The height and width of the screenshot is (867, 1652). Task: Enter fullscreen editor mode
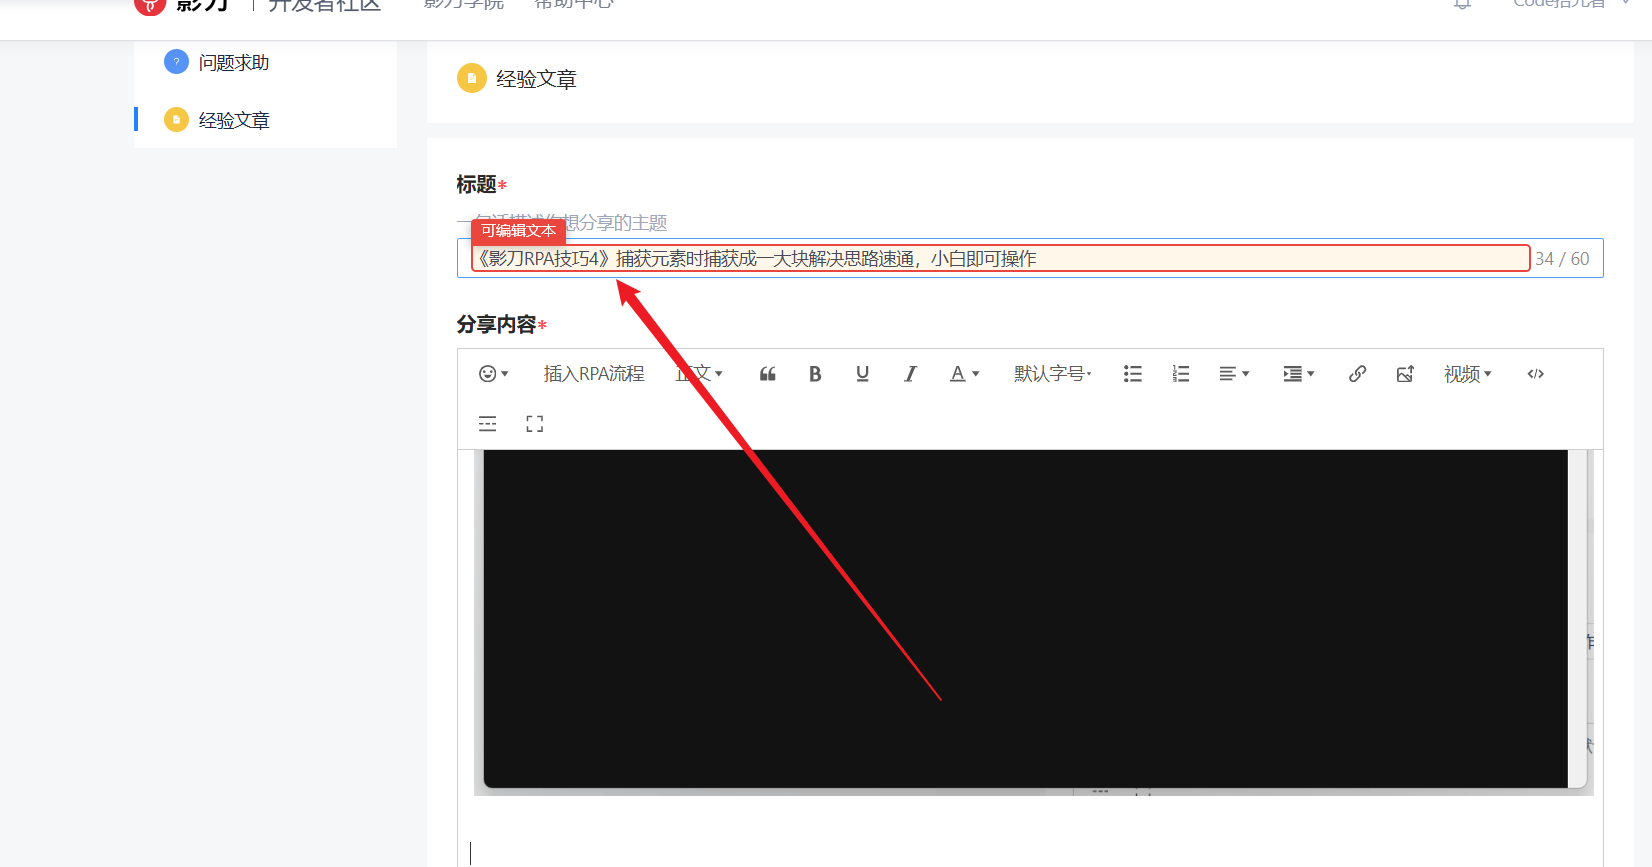[x=535, y=424]
